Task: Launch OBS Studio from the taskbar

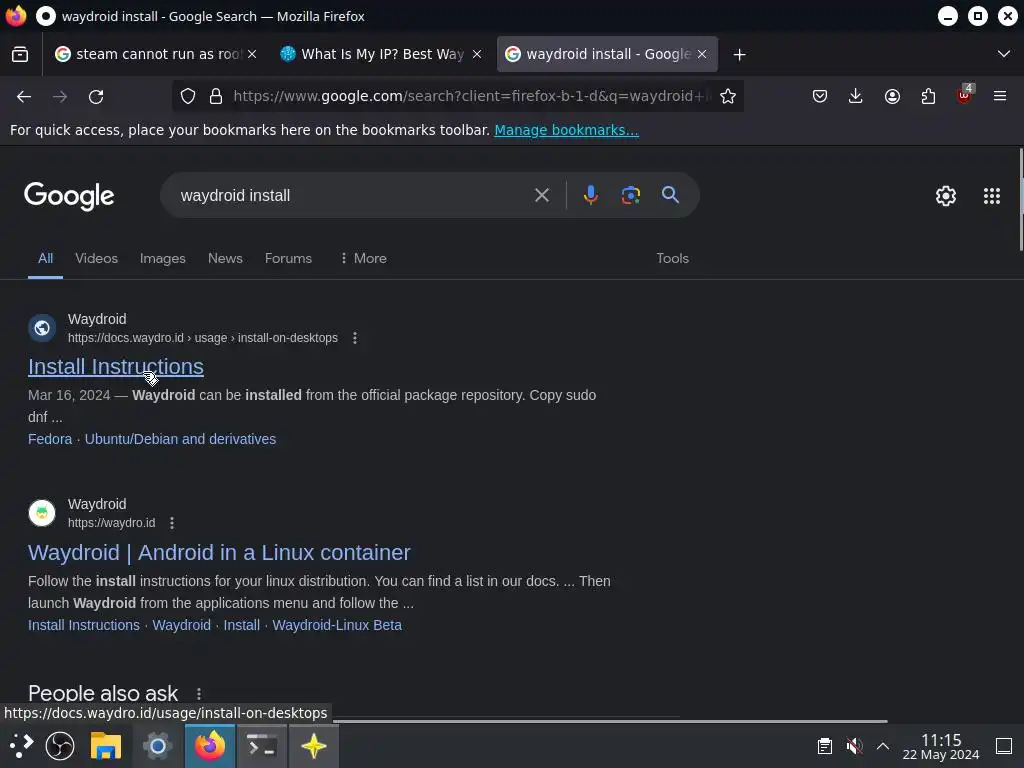Action: coord(59,746)
